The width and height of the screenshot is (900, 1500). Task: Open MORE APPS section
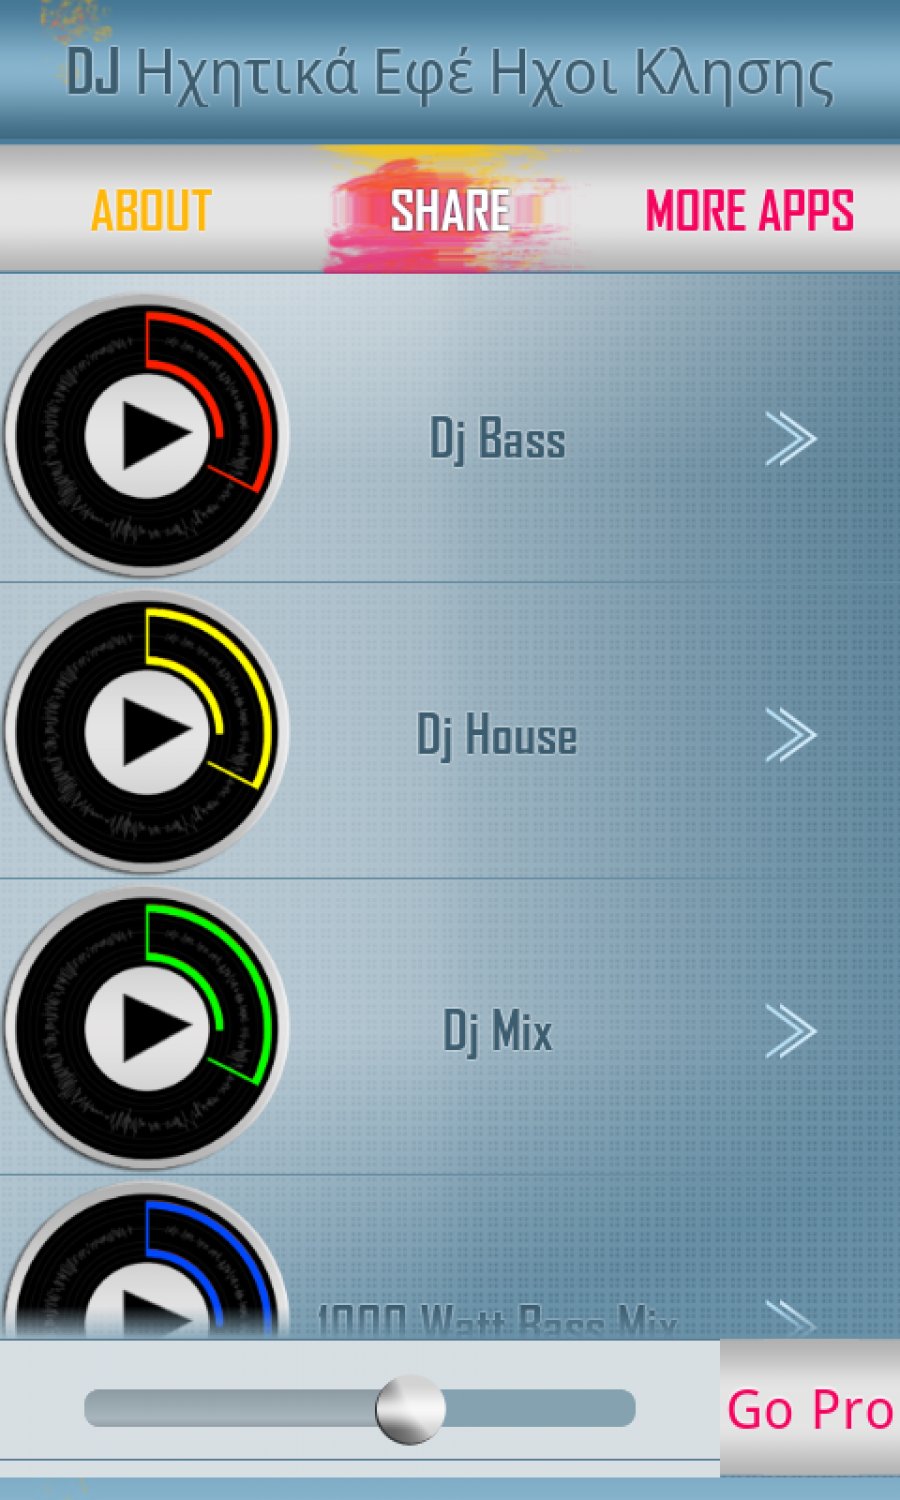[750, 210]
